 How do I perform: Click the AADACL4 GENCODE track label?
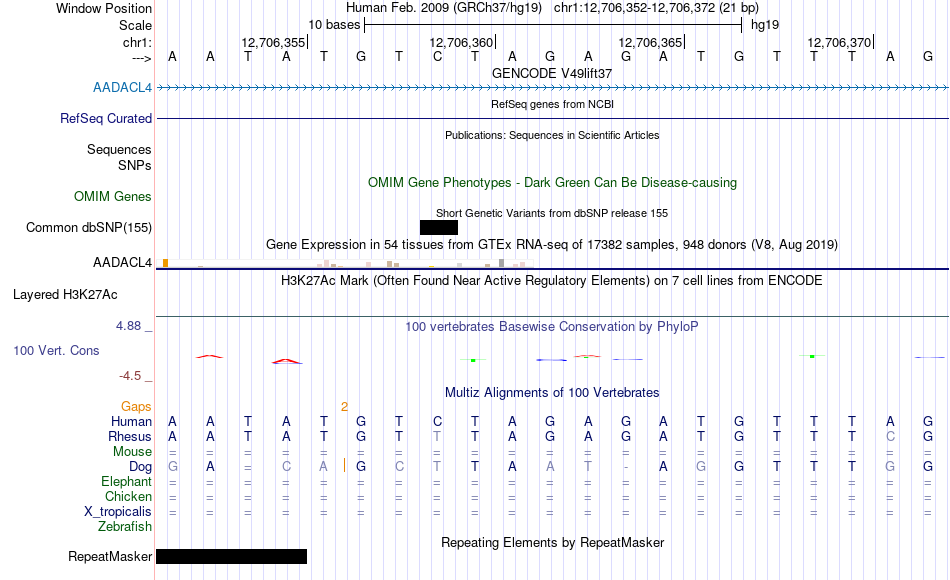coord(122,87)
